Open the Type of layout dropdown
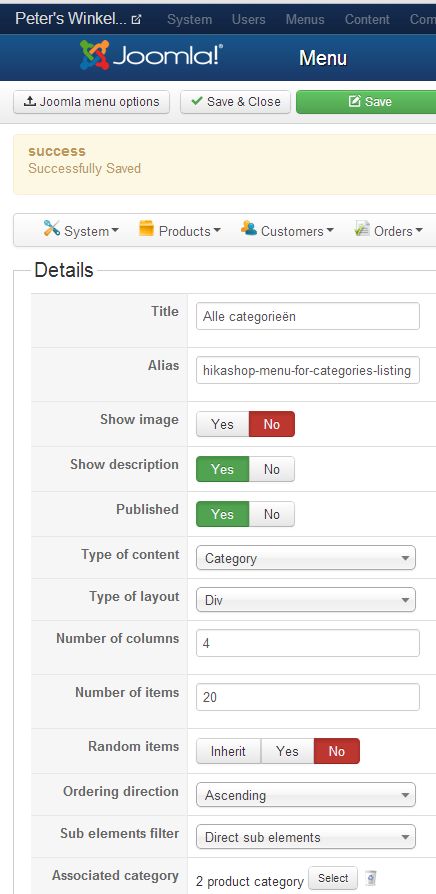Image resolution: width=436 pixels, height=894 pixels. click(305, 600)
